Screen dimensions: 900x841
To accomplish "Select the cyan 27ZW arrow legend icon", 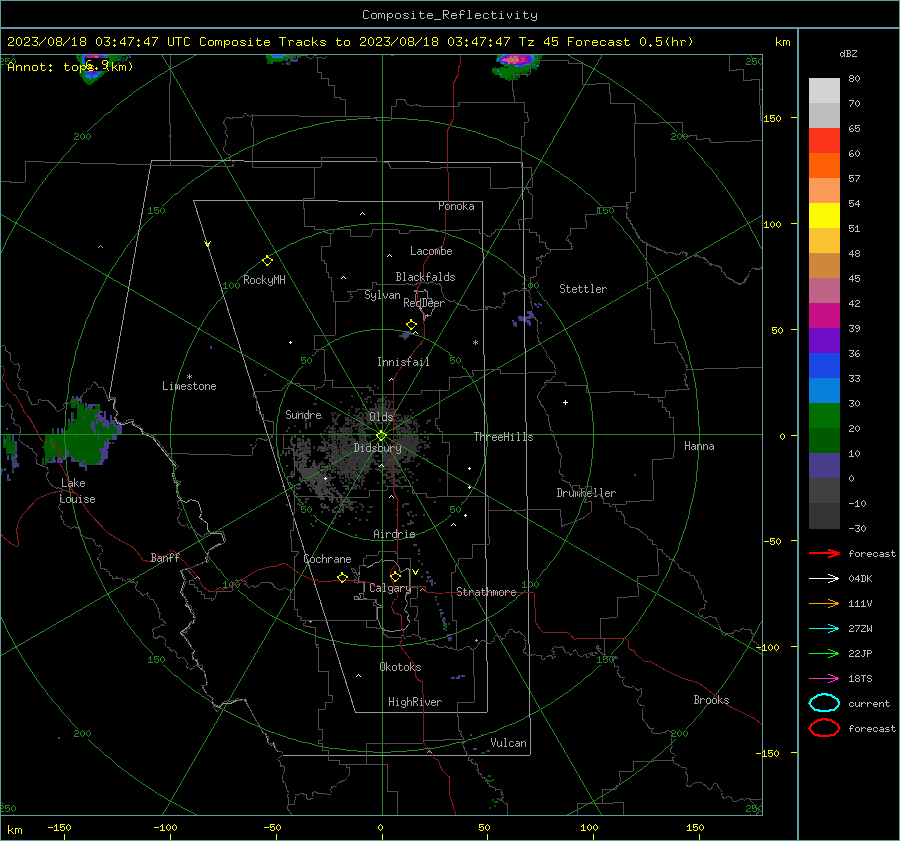I will pyautogui.click(x=824, y=629).
